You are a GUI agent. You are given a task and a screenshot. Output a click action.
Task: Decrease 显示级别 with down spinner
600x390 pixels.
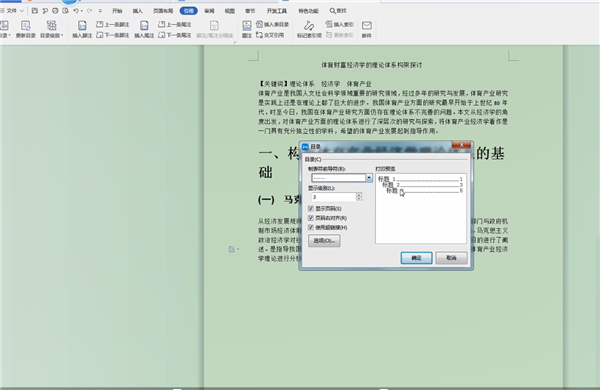tap(359, 199)
